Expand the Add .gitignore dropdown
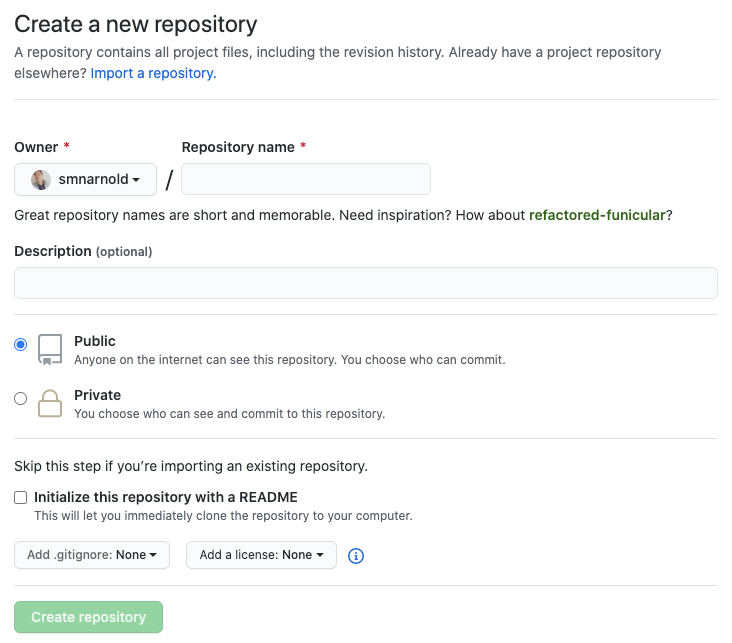The width and height of the screenshot is (732, 643). 92,555
